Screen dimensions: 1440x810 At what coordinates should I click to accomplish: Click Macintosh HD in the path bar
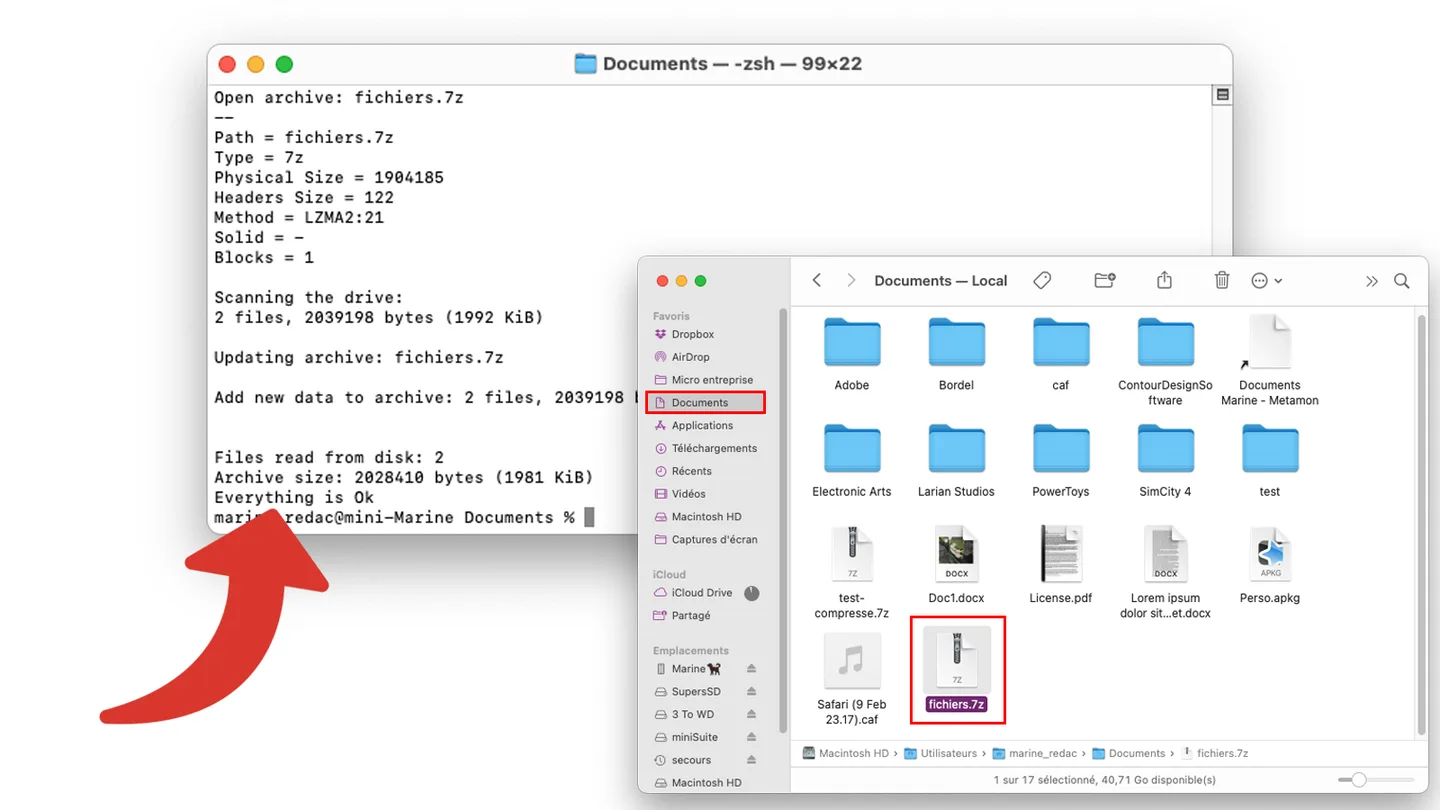tap(845, 754)
